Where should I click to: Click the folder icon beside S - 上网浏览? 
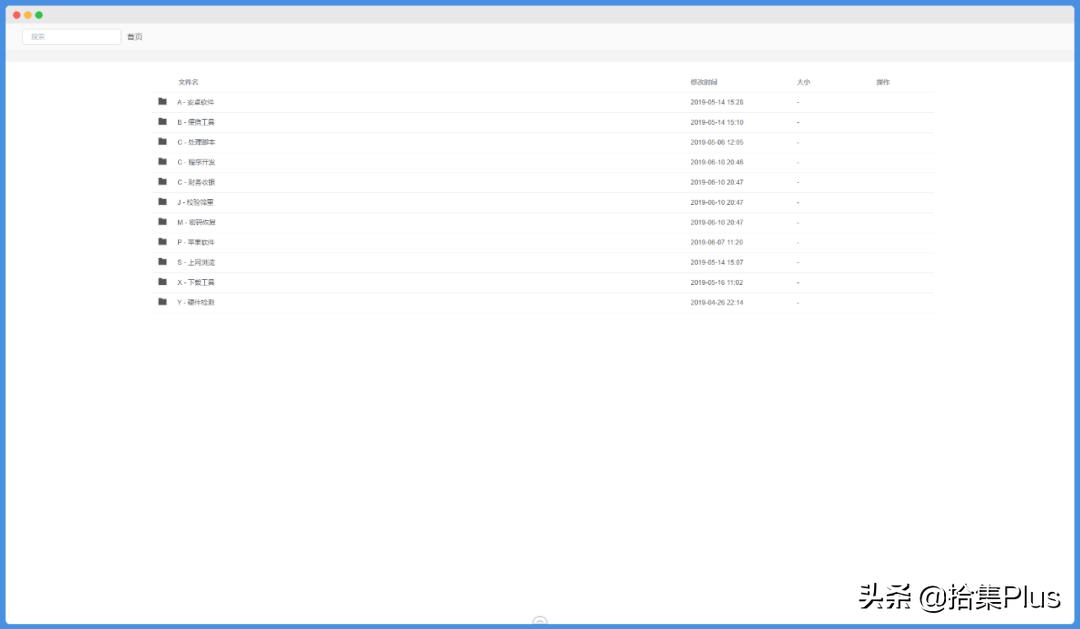click(163, 262)
